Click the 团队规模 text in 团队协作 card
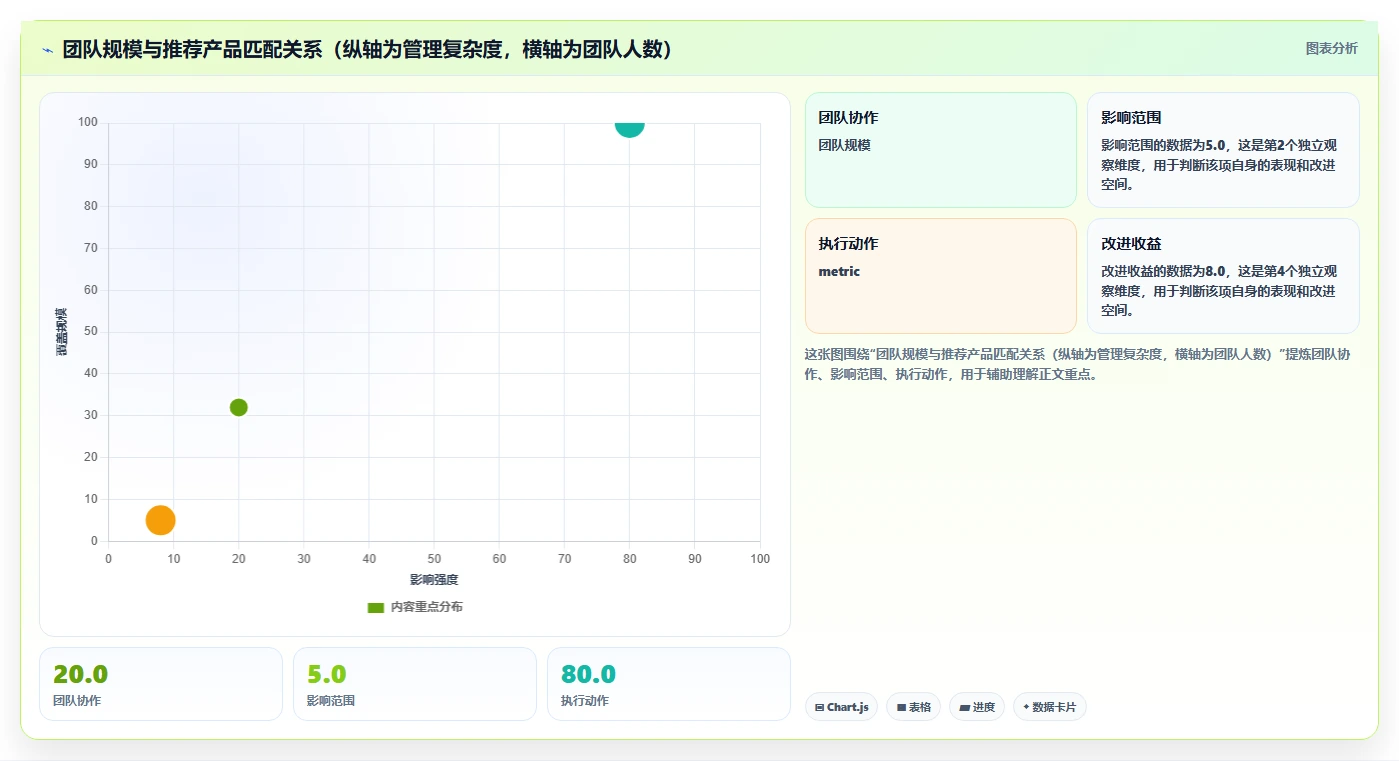Viewport: 1399px width, 761px height. [x=845, y=145]
